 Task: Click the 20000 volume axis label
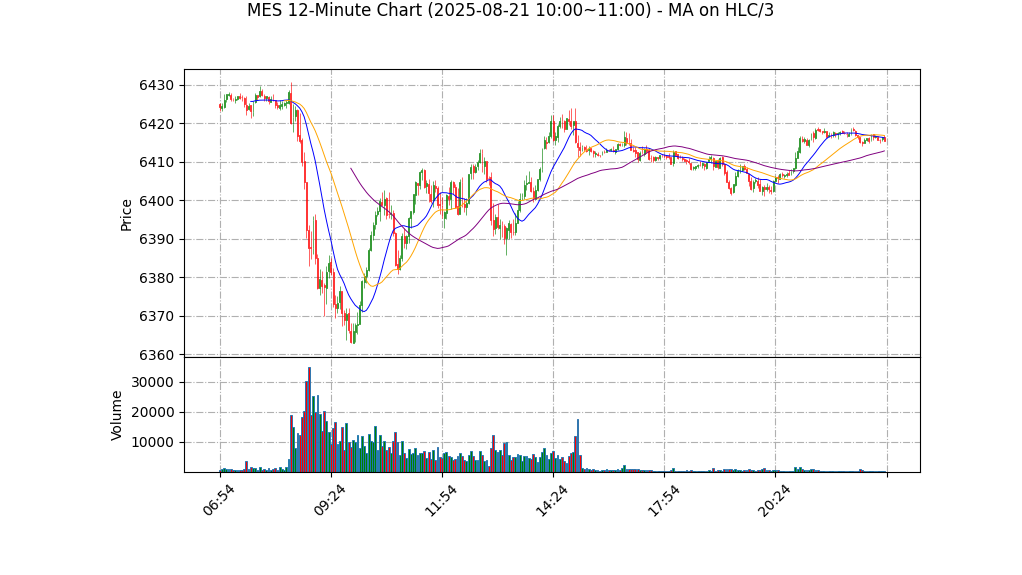(153, 412)
